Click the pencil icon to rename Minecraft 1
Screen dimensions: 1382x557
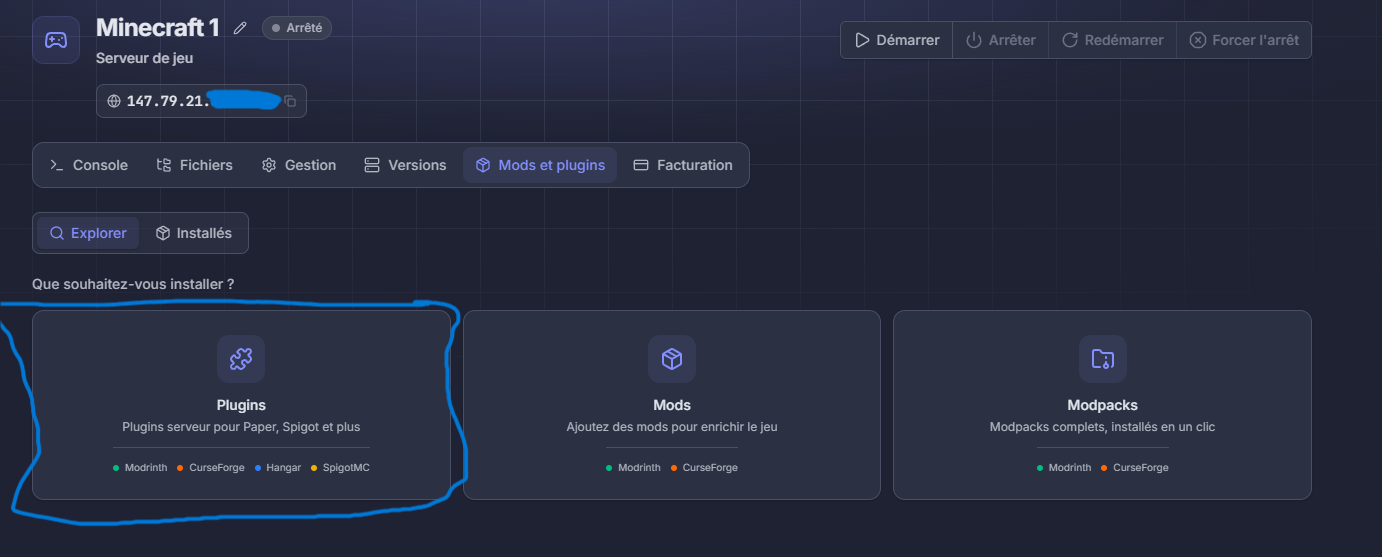tap(240, 28)
